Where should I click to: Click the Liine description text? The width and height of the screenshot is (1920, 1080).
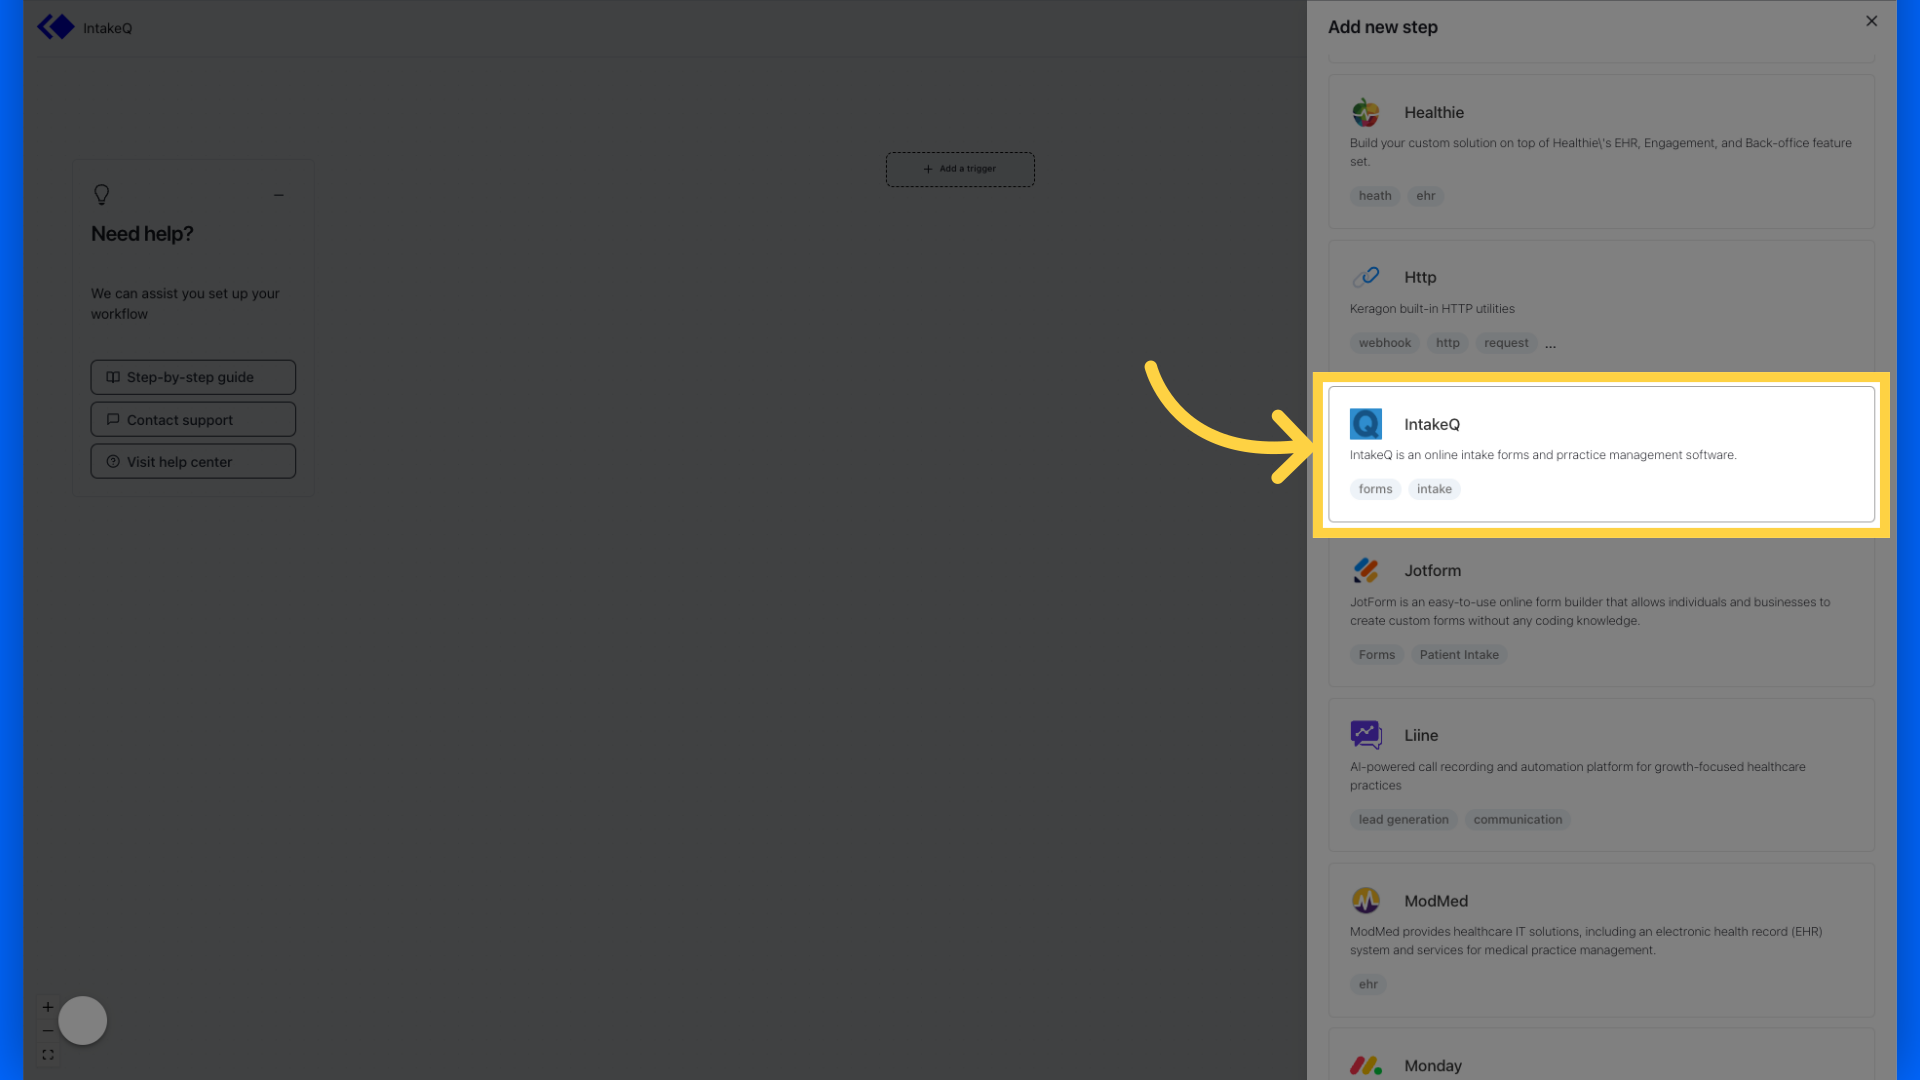pyautogui.click(x=1578, y=776)
